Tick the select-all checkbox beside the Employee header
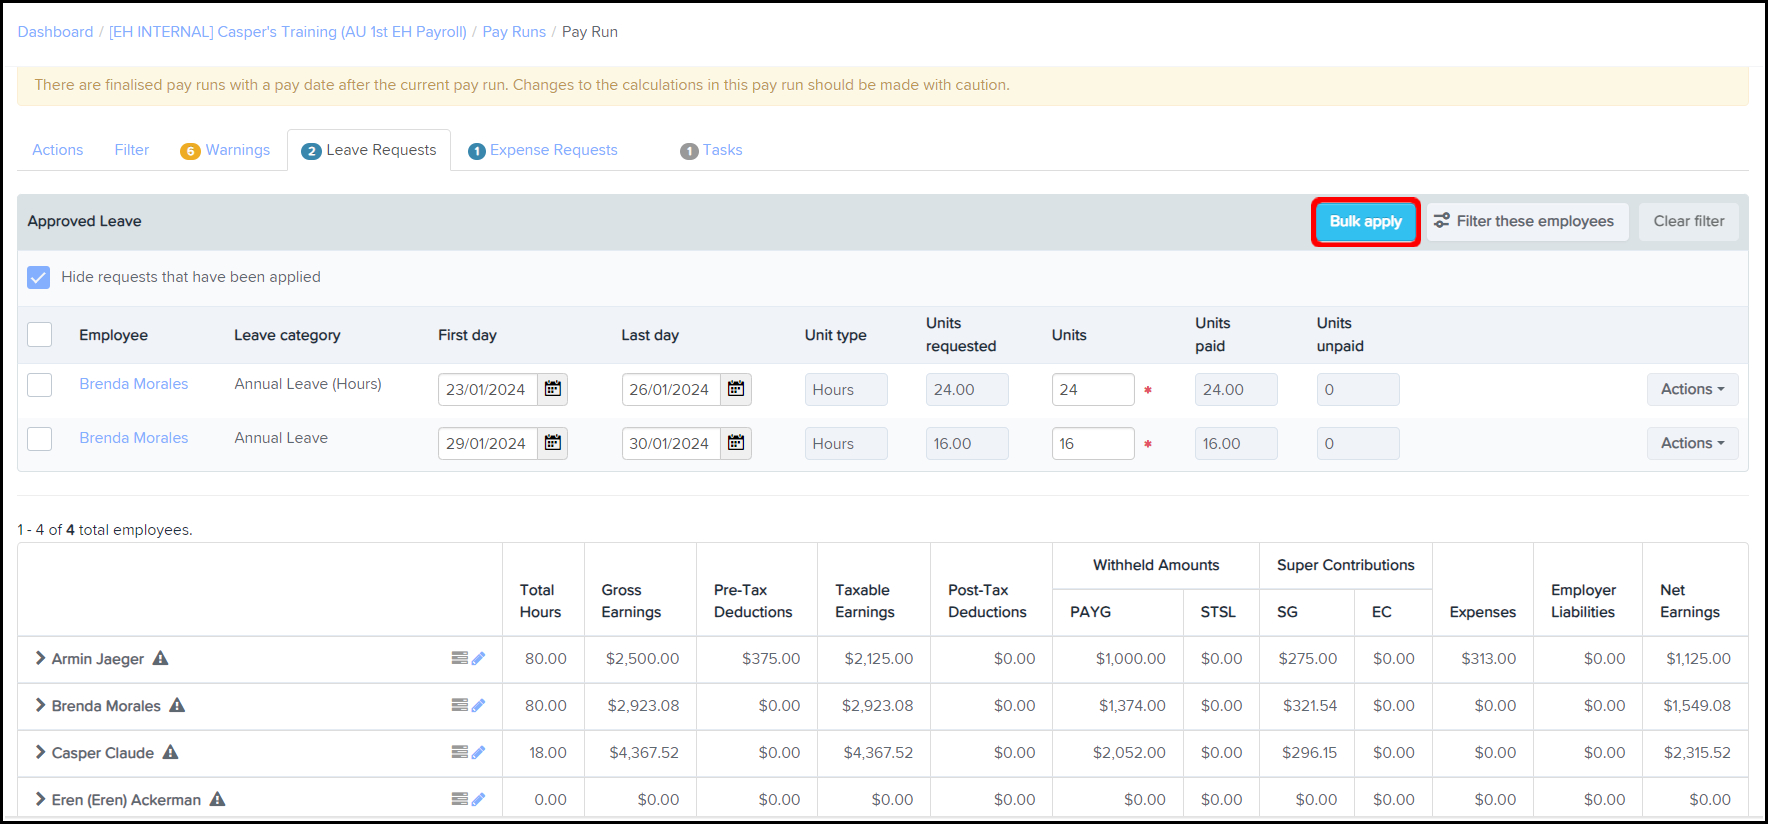Screen dimensions: 1768x824 tap(40, 334)
